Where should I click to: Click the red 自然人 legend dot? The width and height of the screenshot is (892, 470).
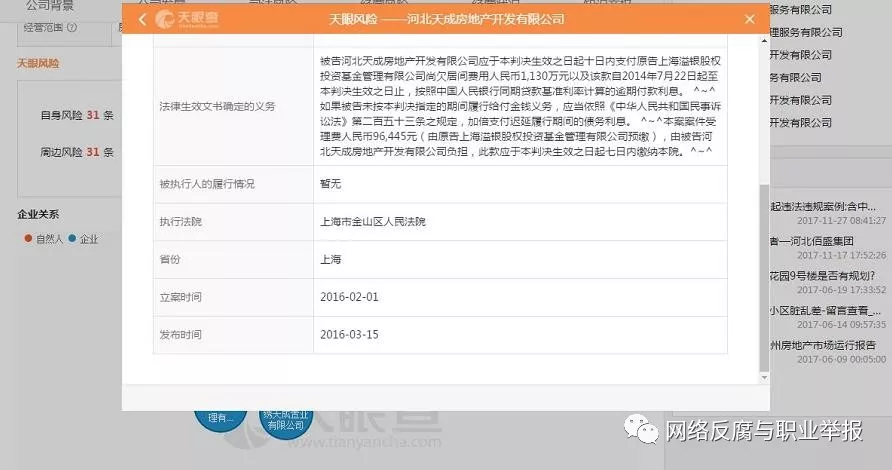[x=28, y=238]
